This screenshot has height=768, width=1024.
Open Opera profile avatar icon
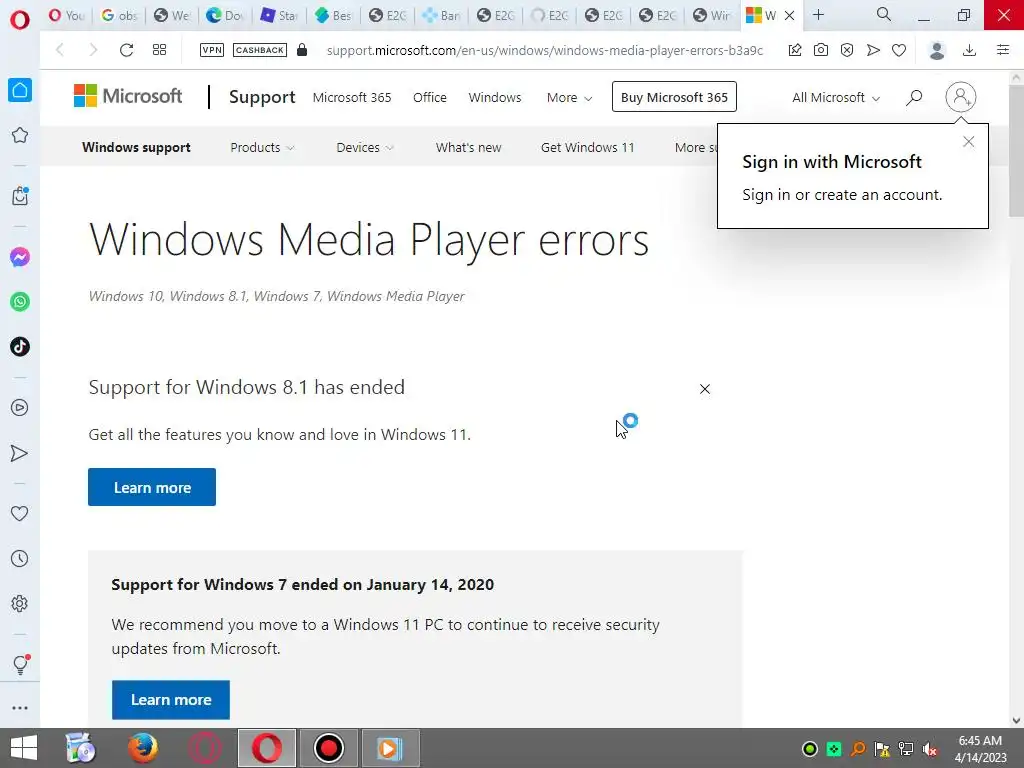coord(937,50)
